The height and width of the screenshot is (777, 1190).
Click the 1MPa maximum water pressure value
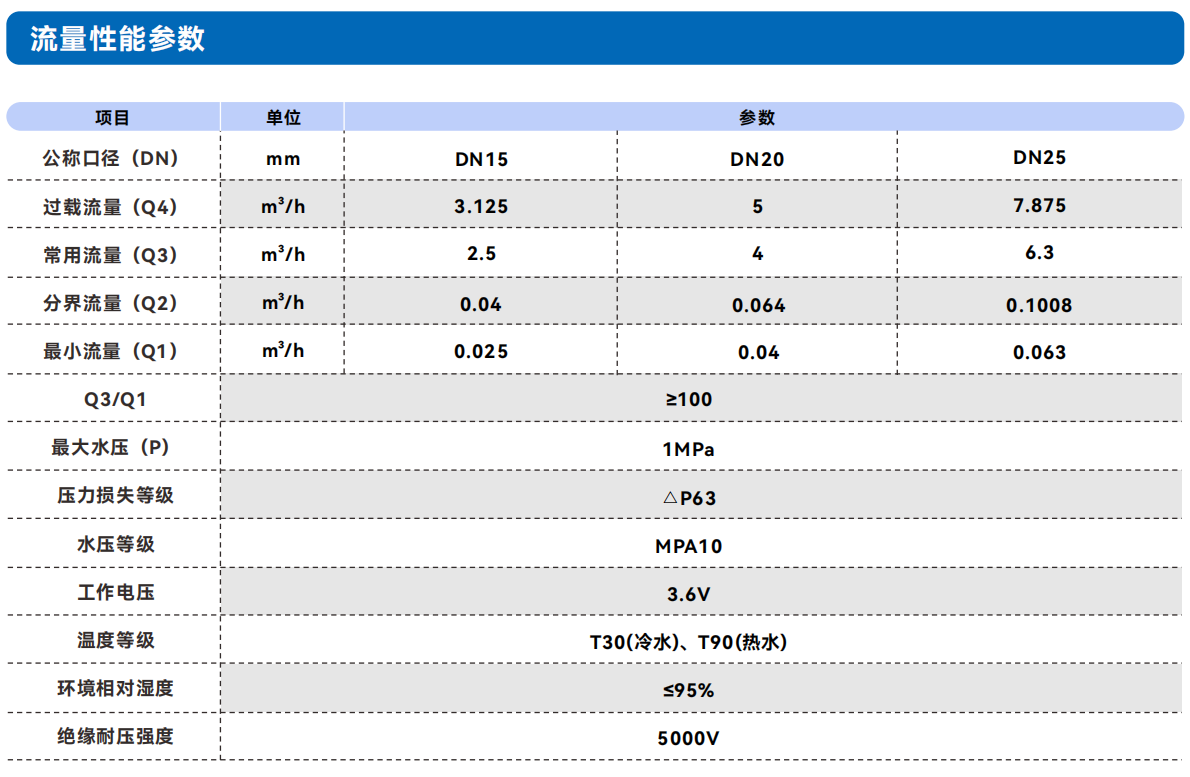[689, 449]
